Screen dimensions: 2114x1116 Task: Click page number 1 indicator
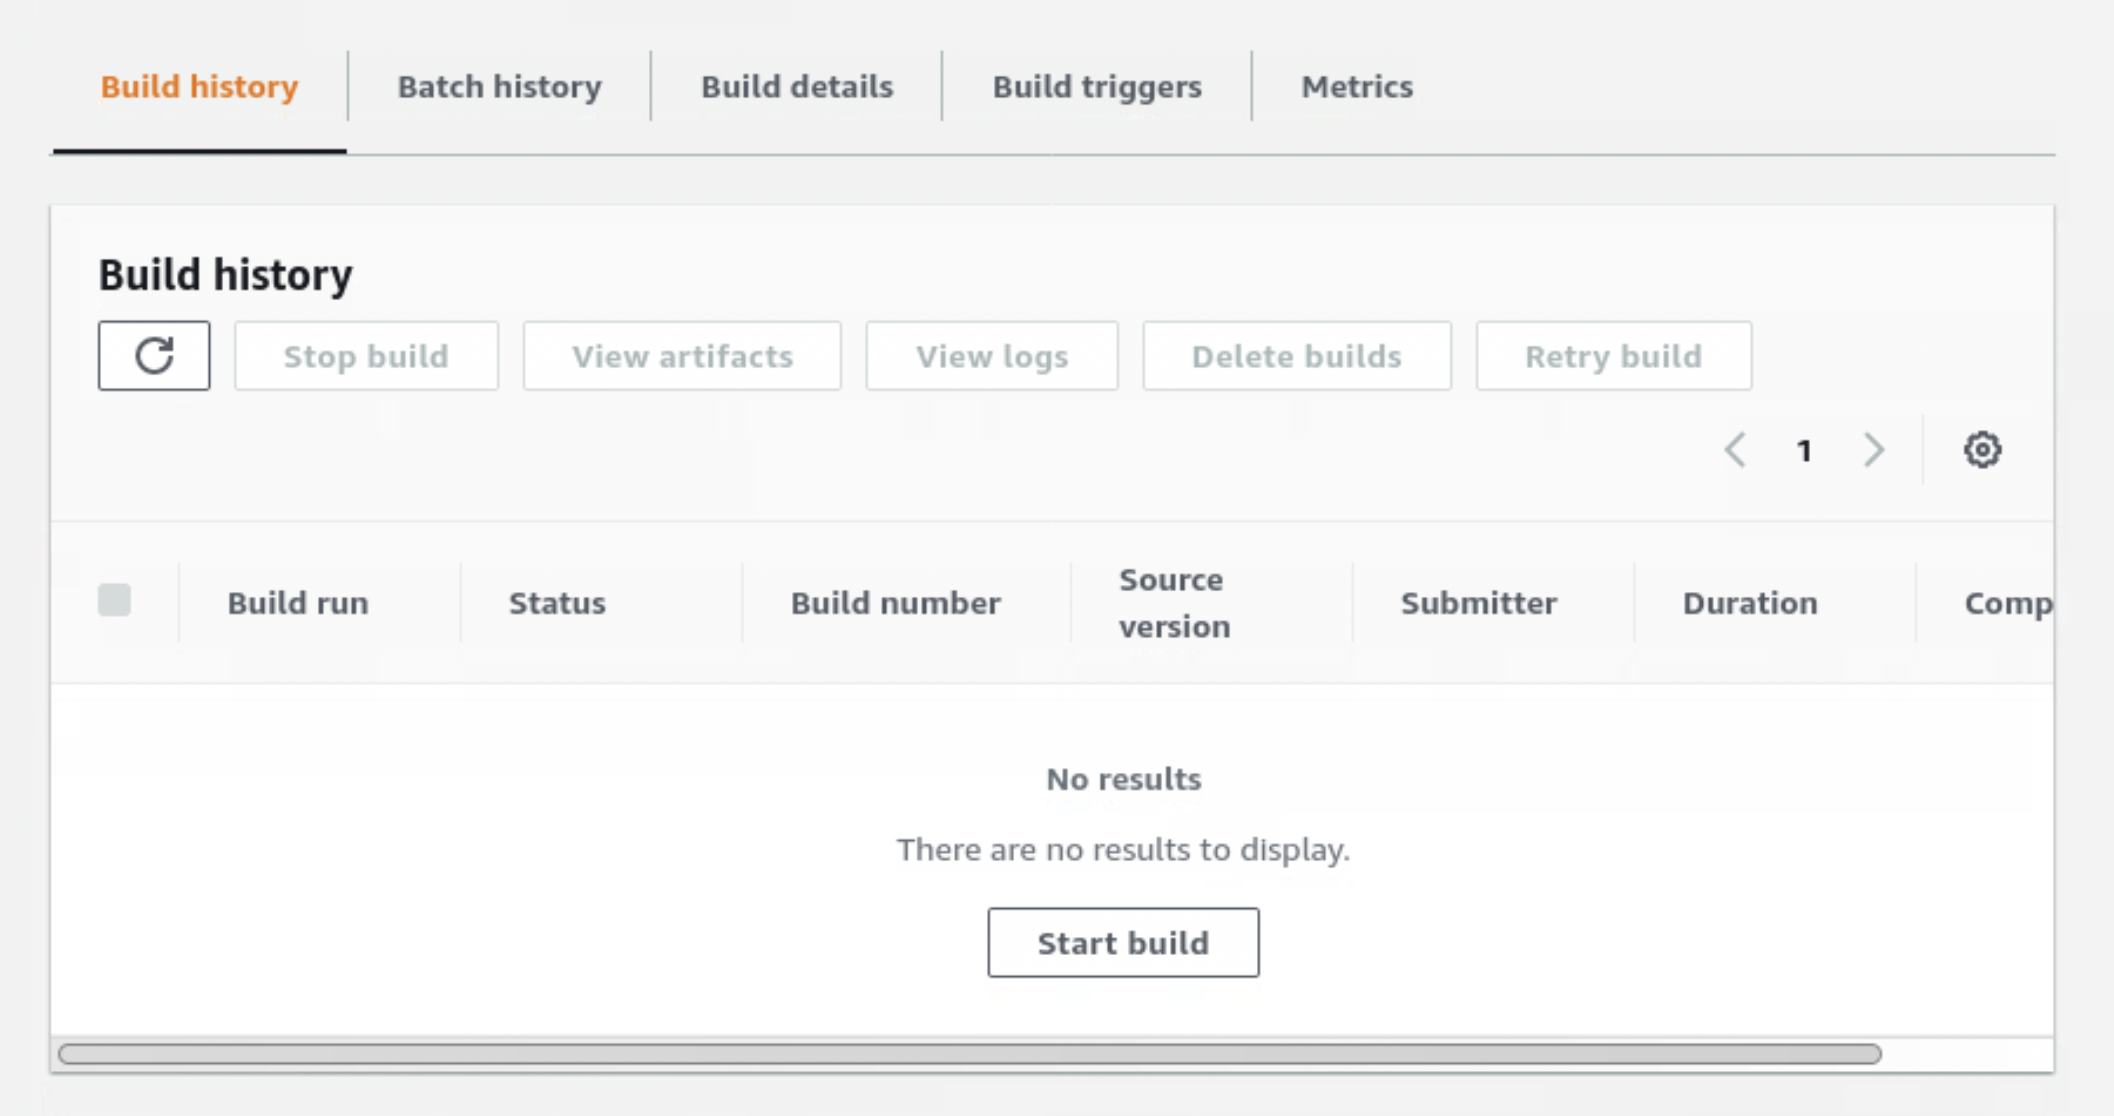(x=1804, y=451)
